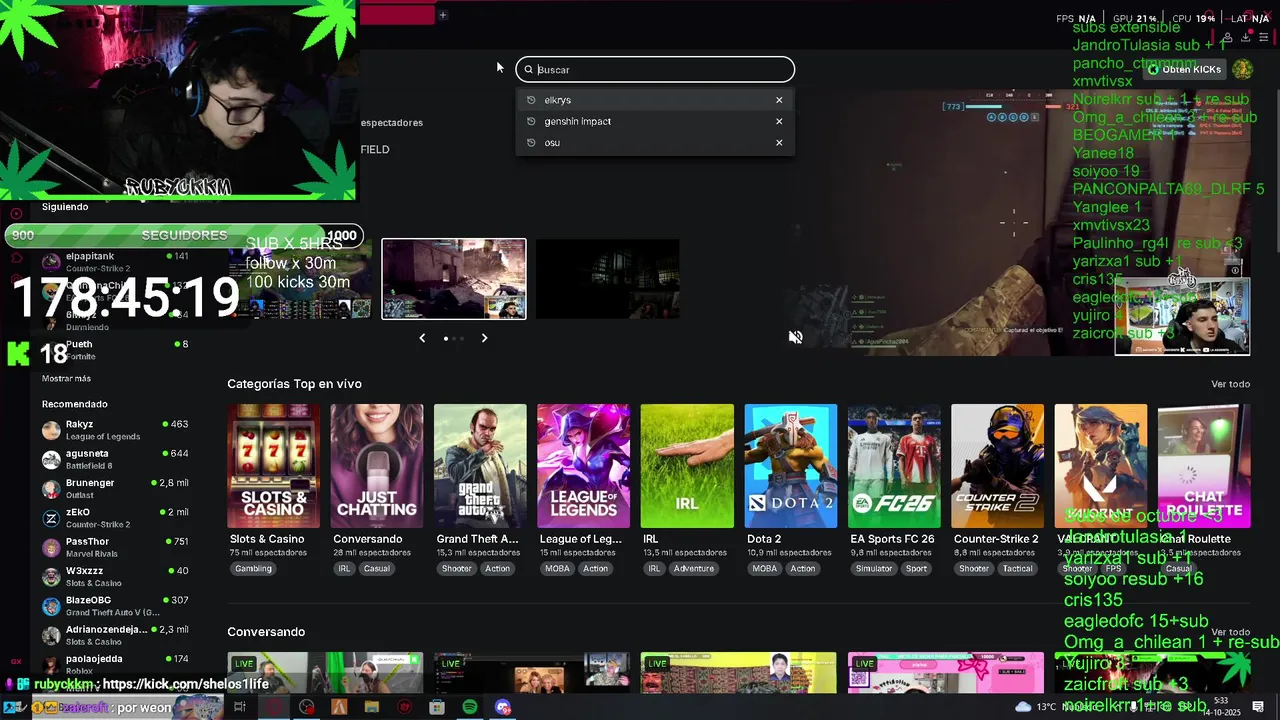Click 'Simulator' tag under EA Sports FC 26
Viewport: 1280px width, 720px height.
click(x=874, y=569)
